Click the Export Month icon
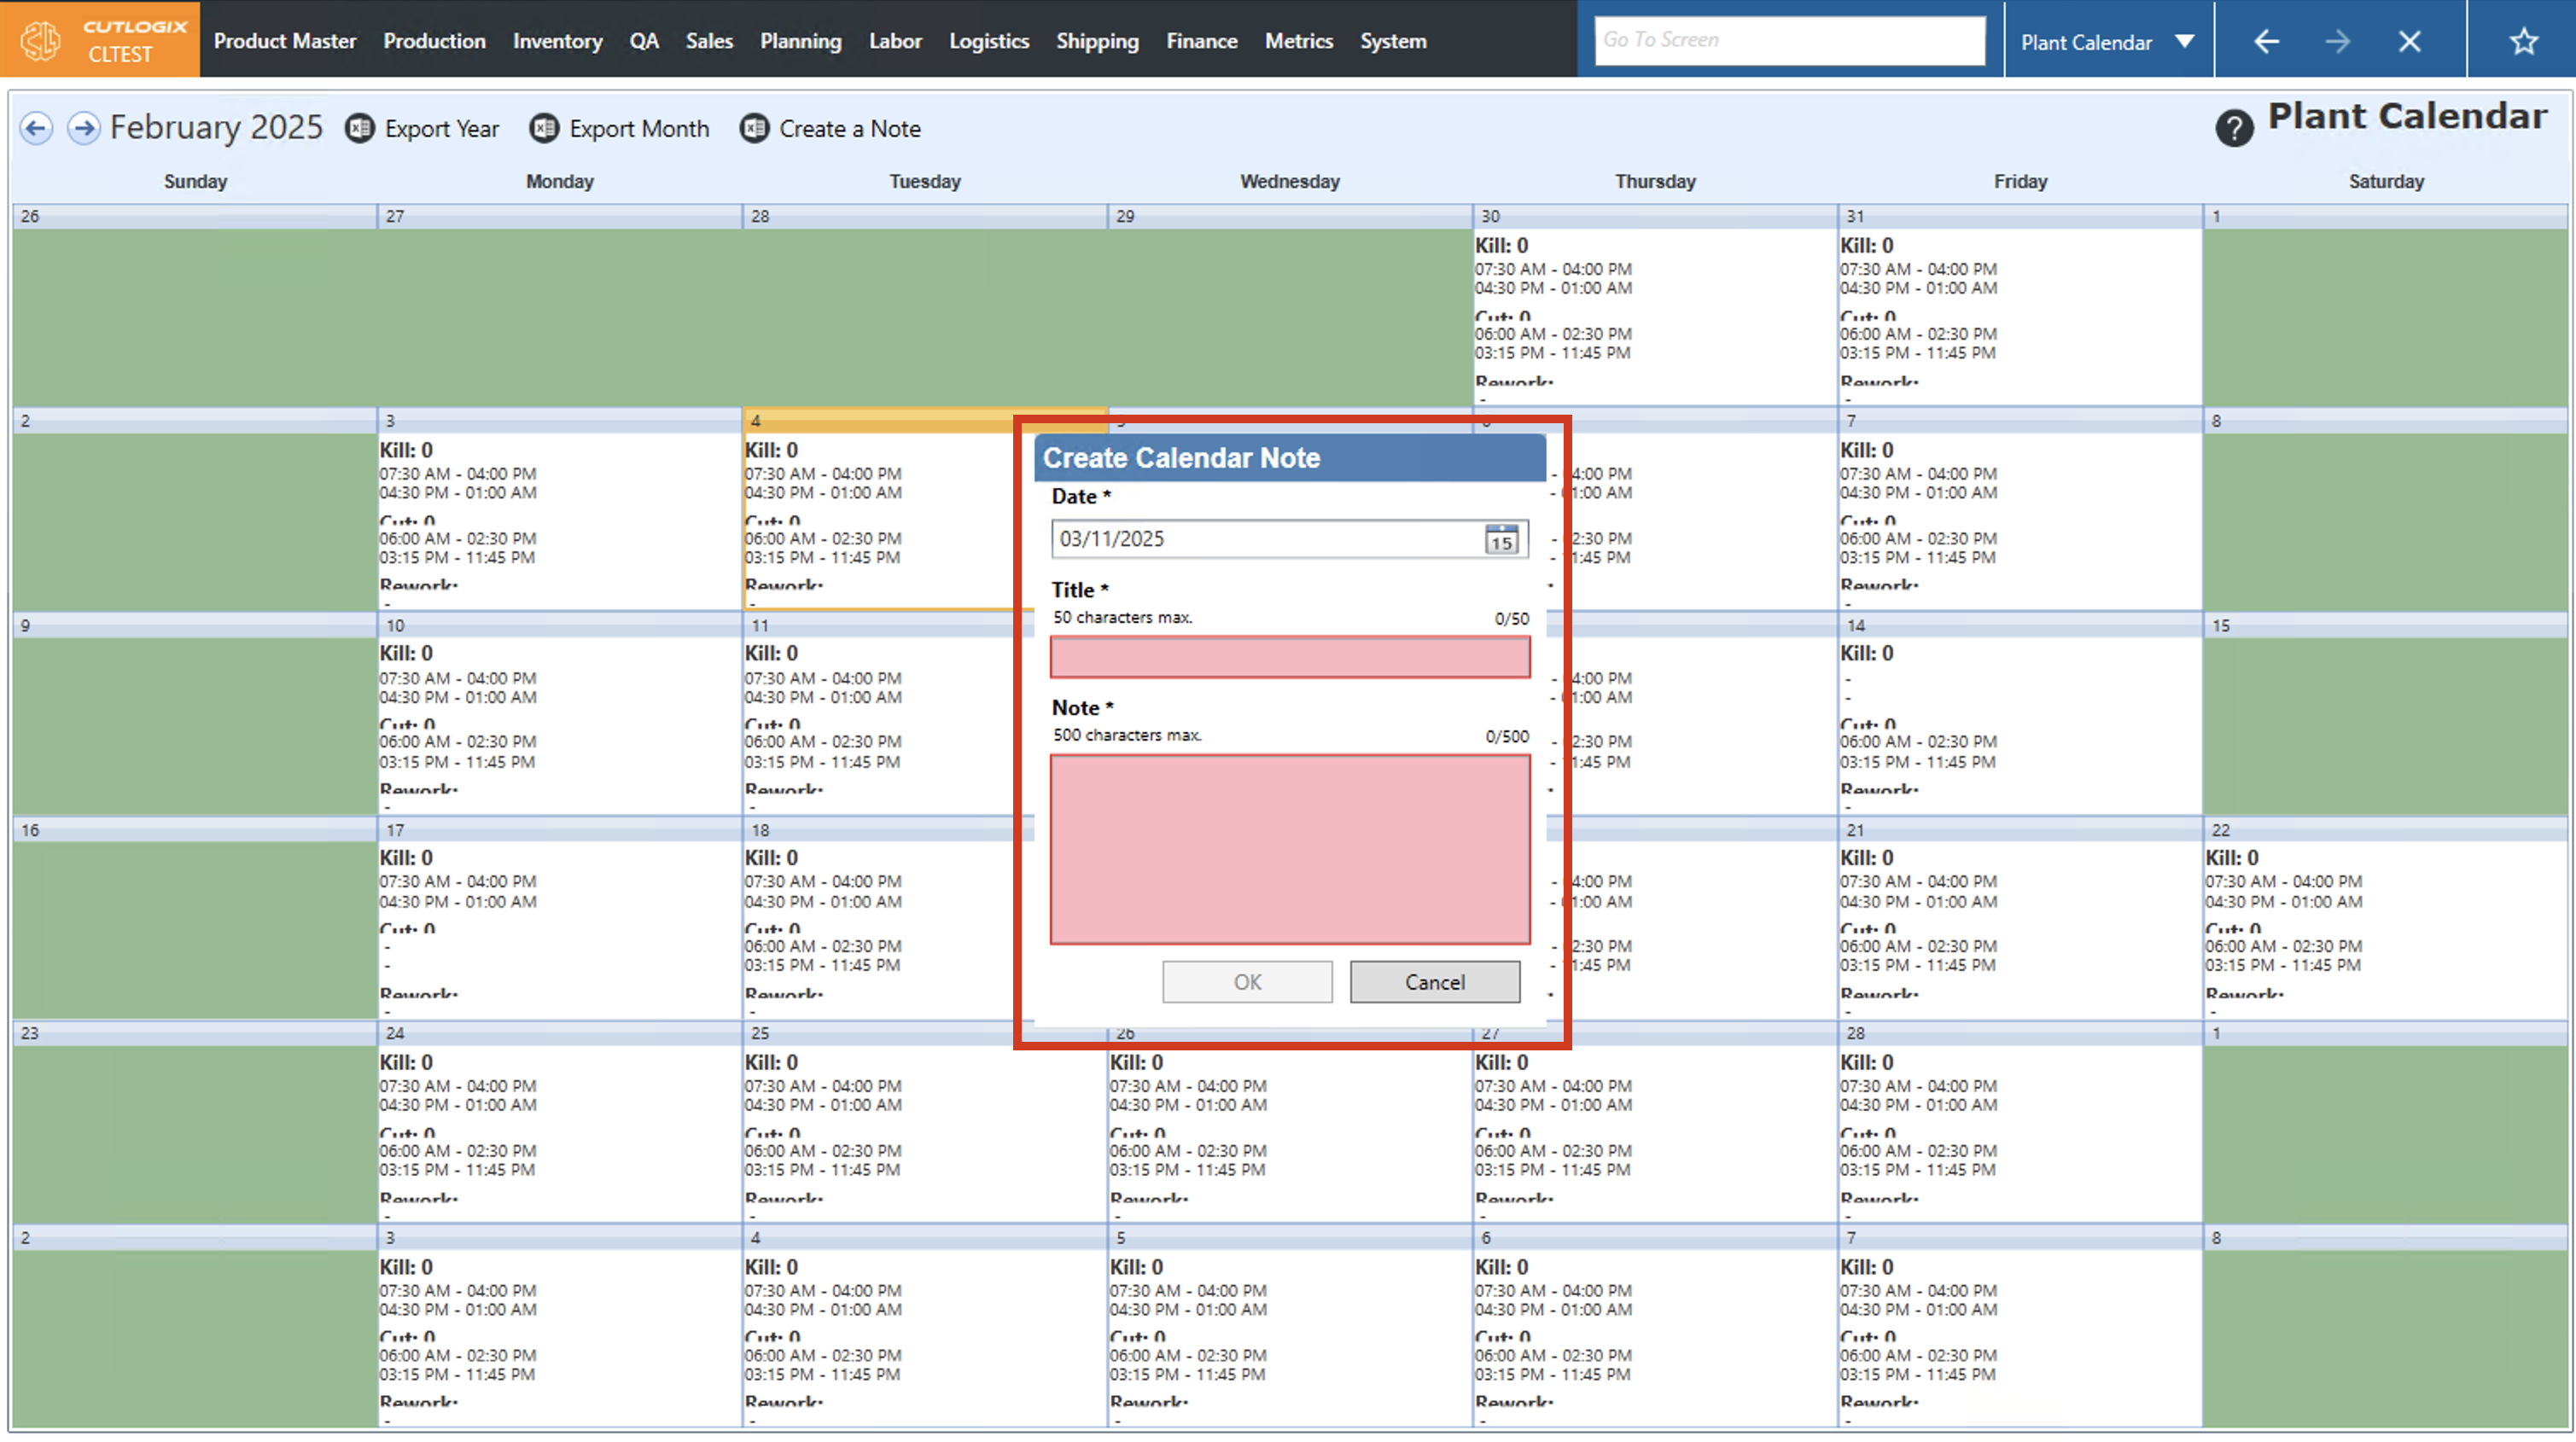This screenshot has width=2576, height=1442. point(544,128)
